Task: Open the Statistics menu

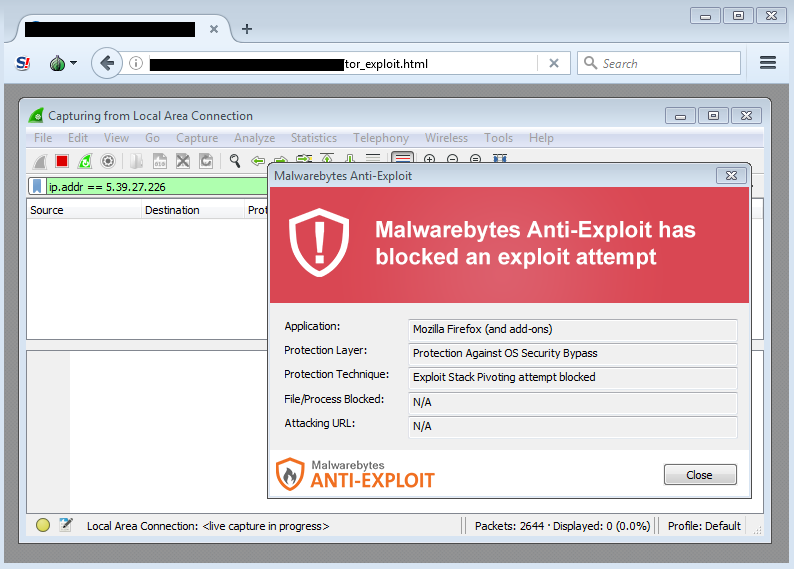Action: click(313, 138)
